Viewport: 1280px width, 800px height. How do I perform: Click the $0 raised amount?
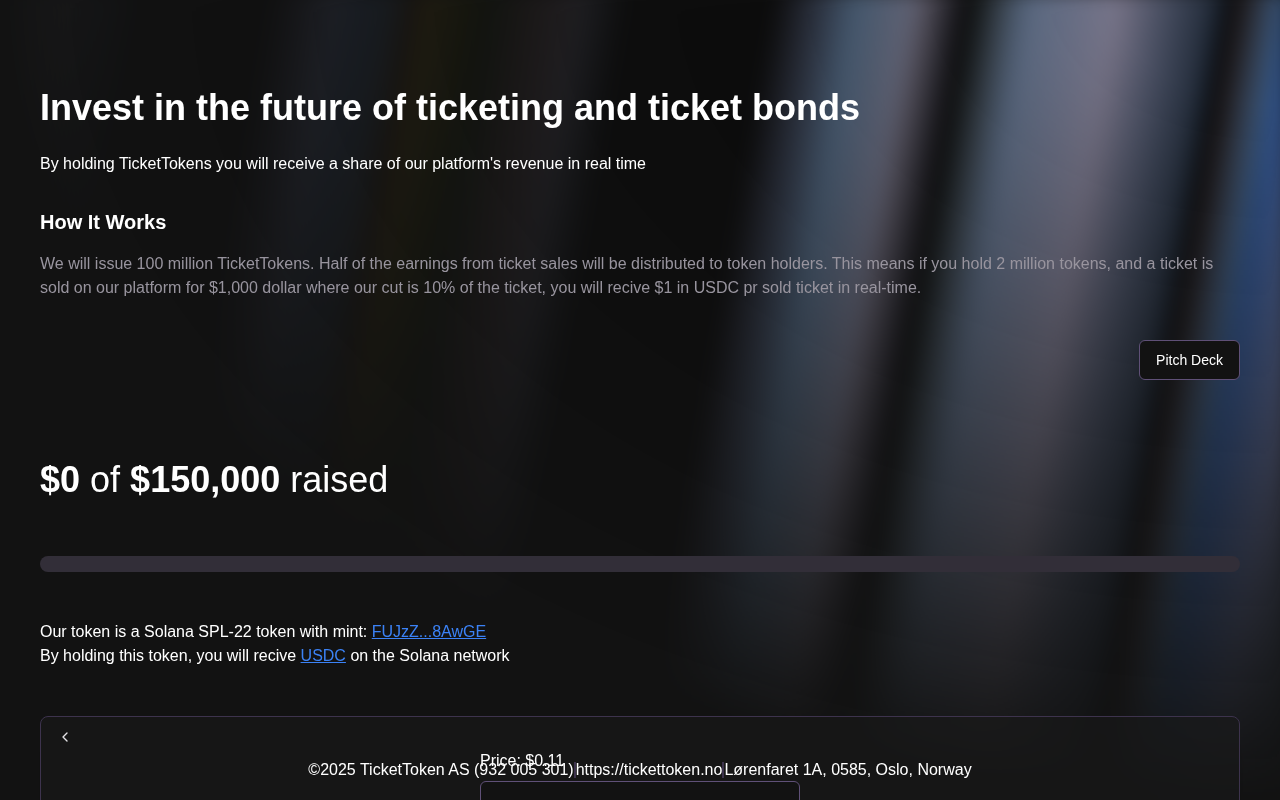click(x=60, y=480)
